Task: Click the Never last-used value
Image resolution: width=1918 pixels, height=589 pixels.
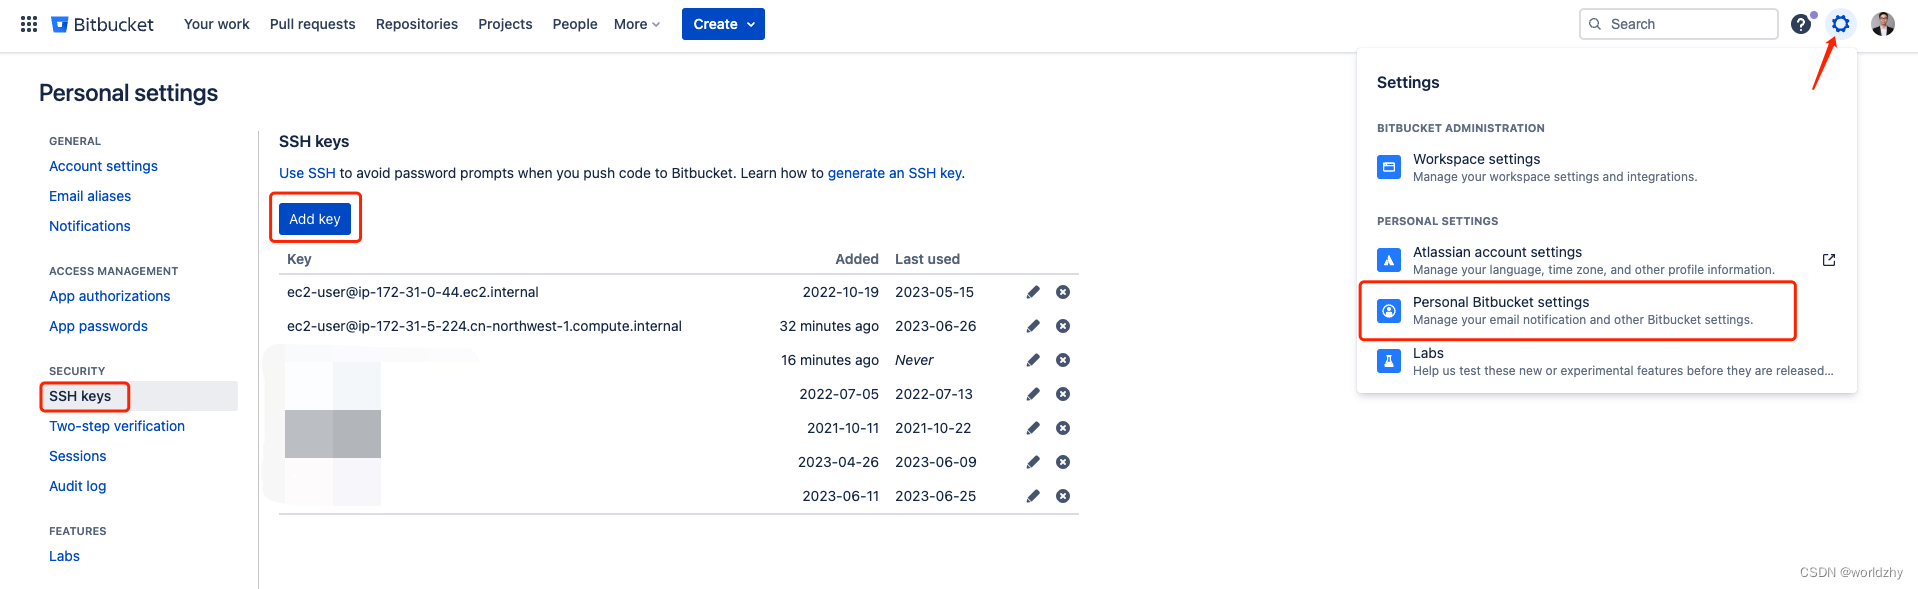Action: (914, 360)
